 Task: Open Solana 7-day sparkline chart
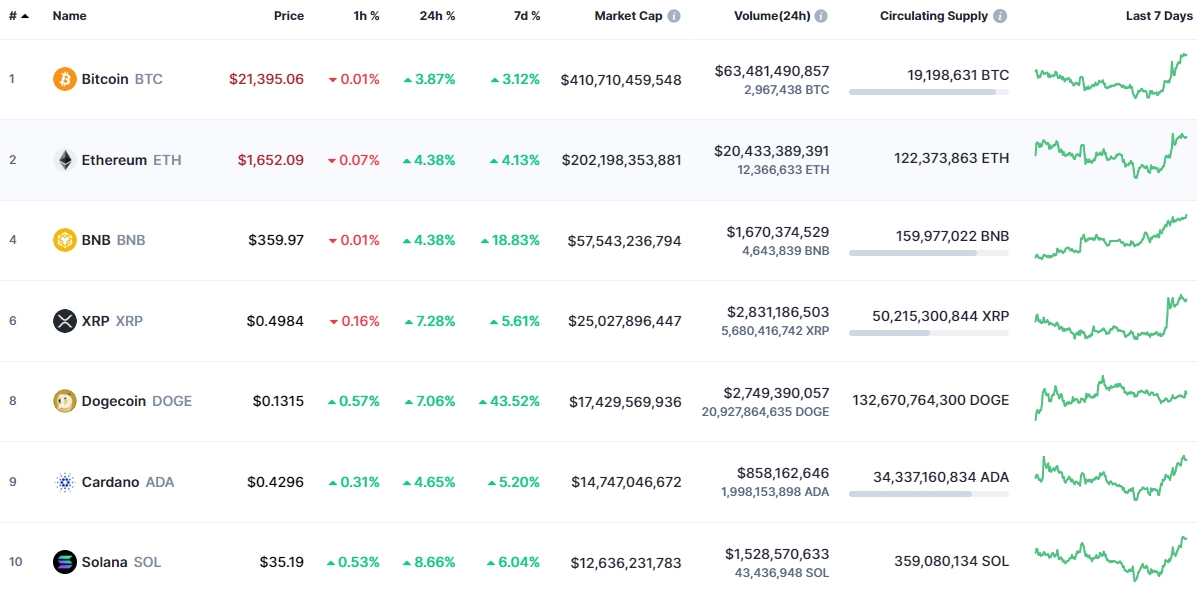click(1112, 559)
